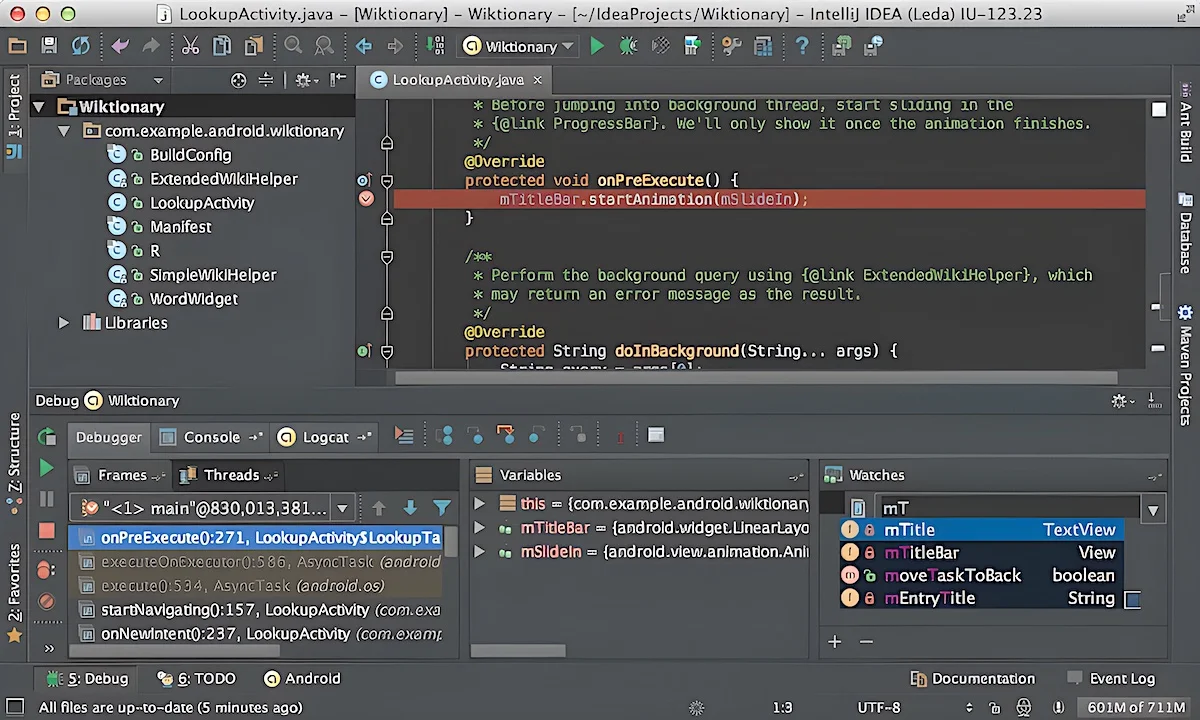The width and height of the screenshot is (1200, 720).
Task: Click Evaluate Expression calculator icon
Action: 656,435
